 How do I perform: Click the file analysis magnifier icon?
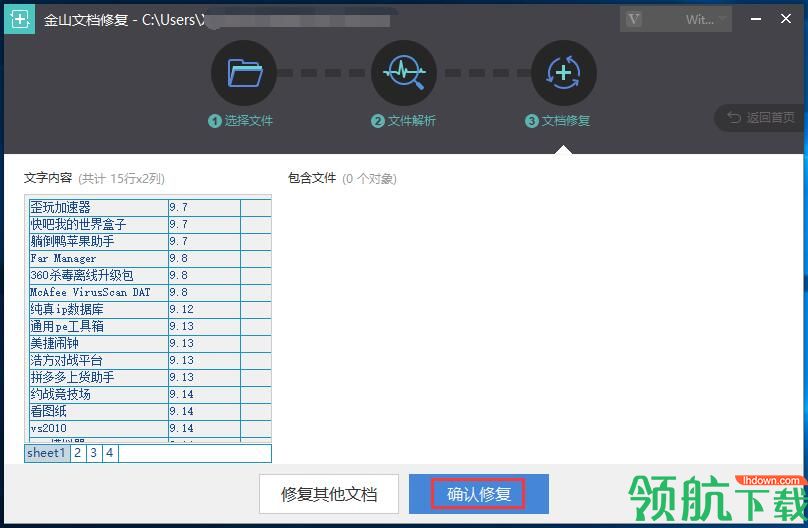tap(404, 73)
